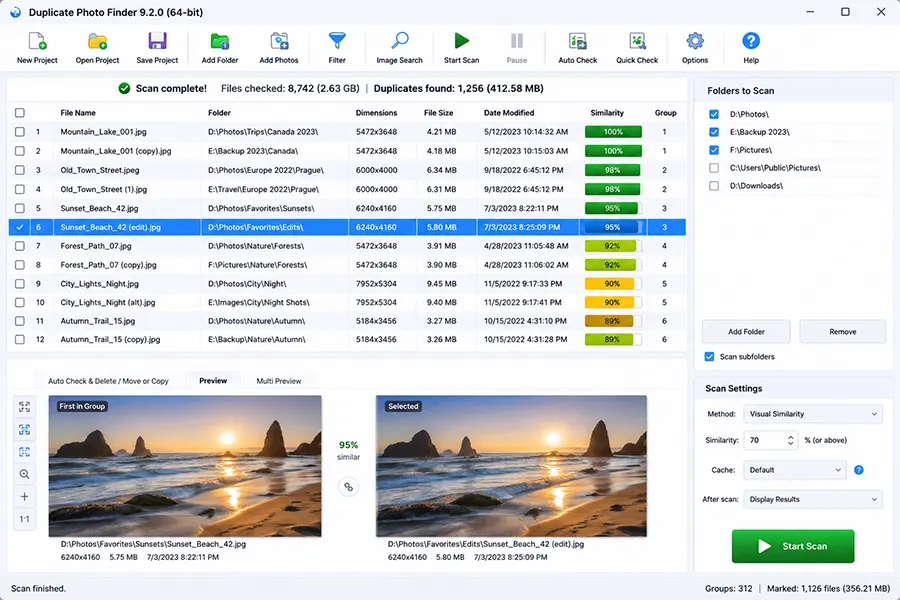The height and width of the screenshot is (600, 900).
Task: Click the Add Photos toolbar icon
Action: 279,41
